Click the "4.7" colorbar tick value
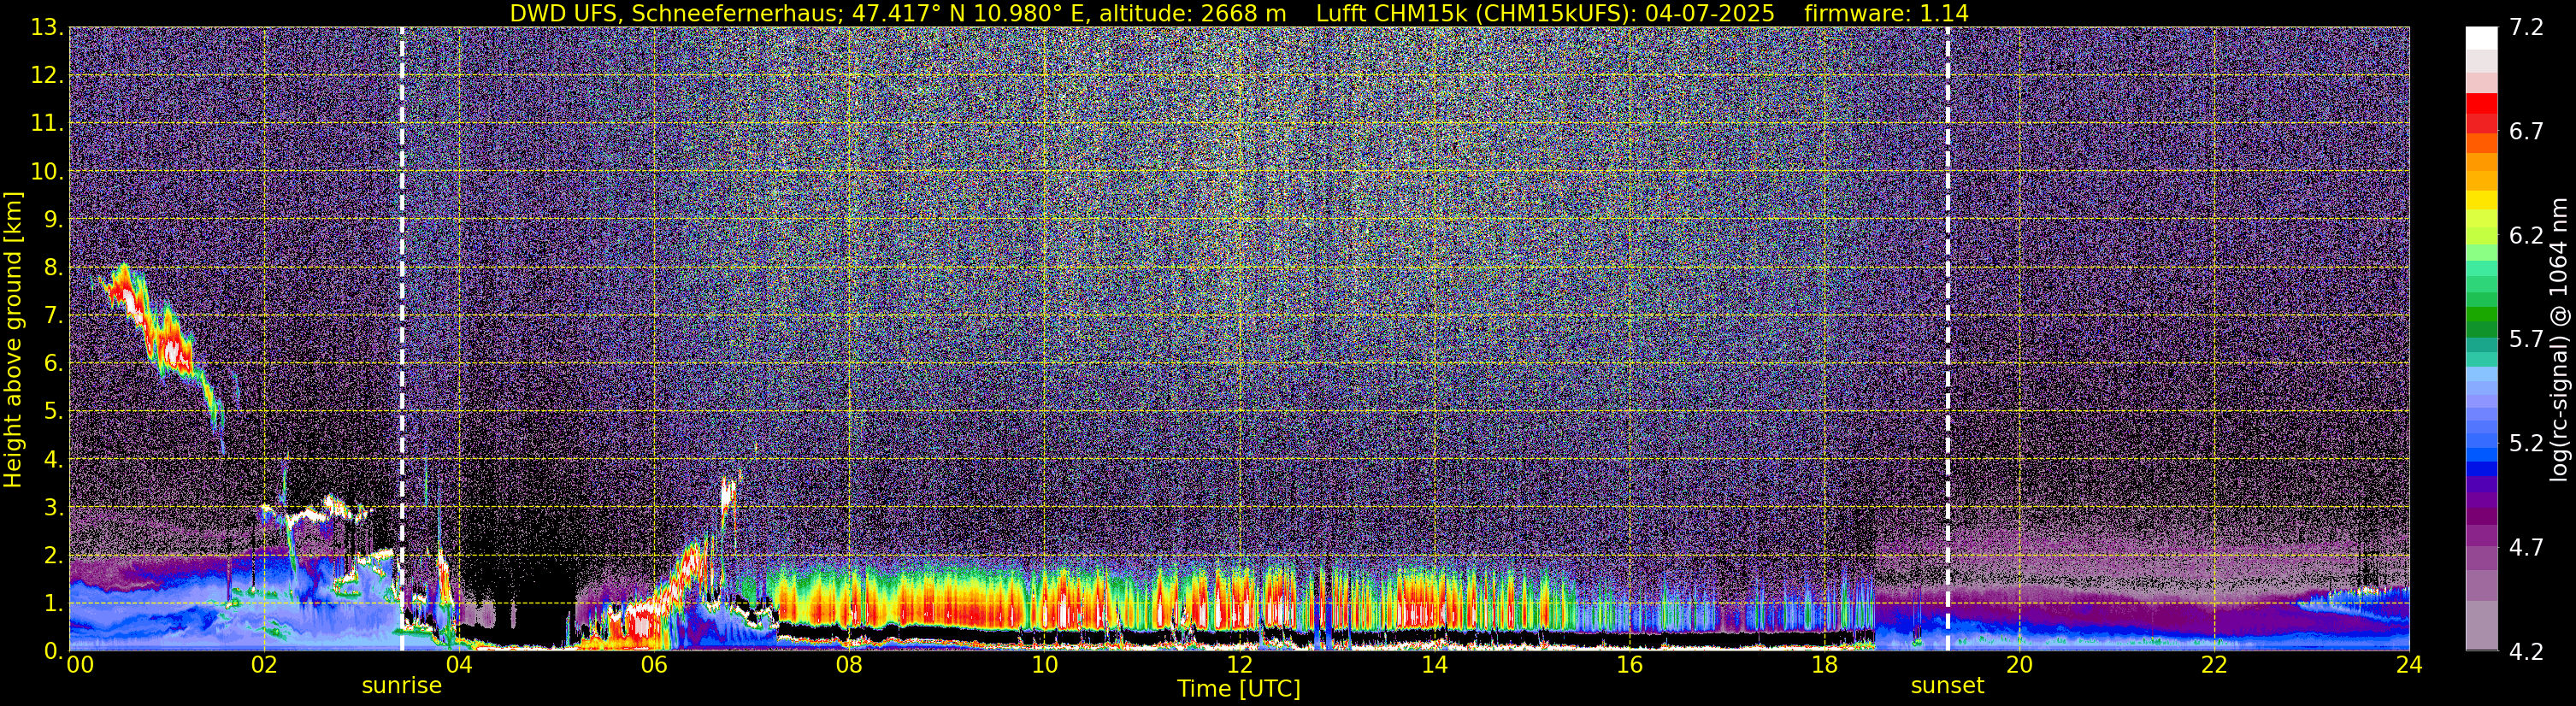Viewport: 2576px width, 706px height. (x=2526, y=548)
